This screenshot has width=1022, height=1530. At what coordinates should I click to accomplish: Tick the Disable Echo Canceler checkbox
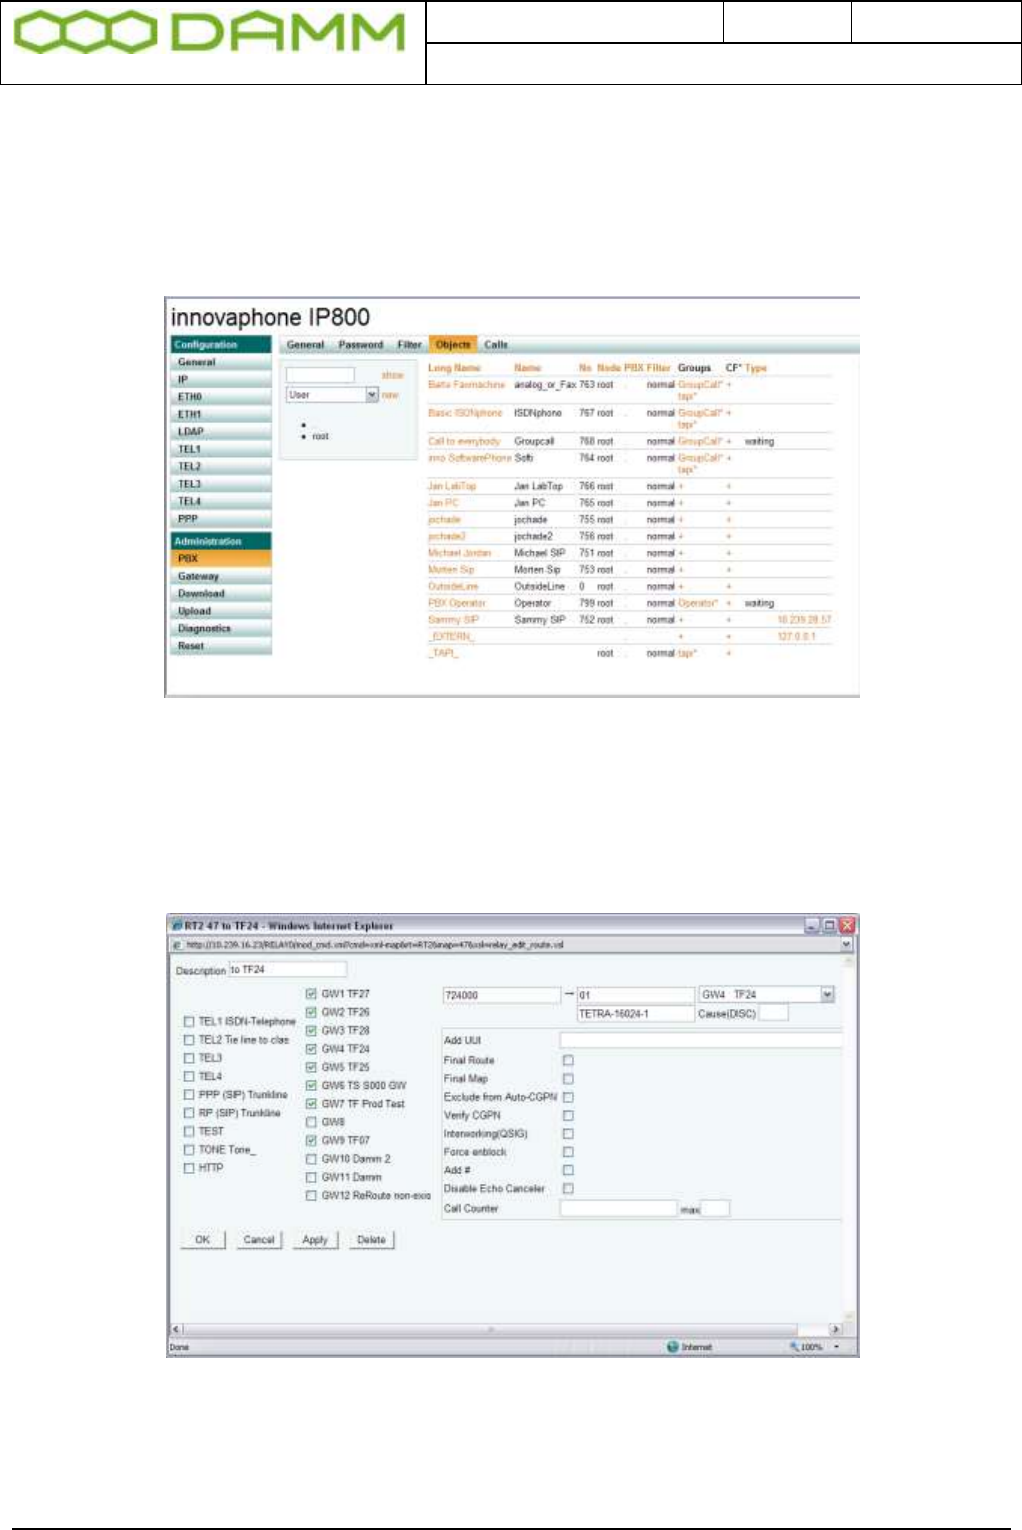coord(568,1189)
